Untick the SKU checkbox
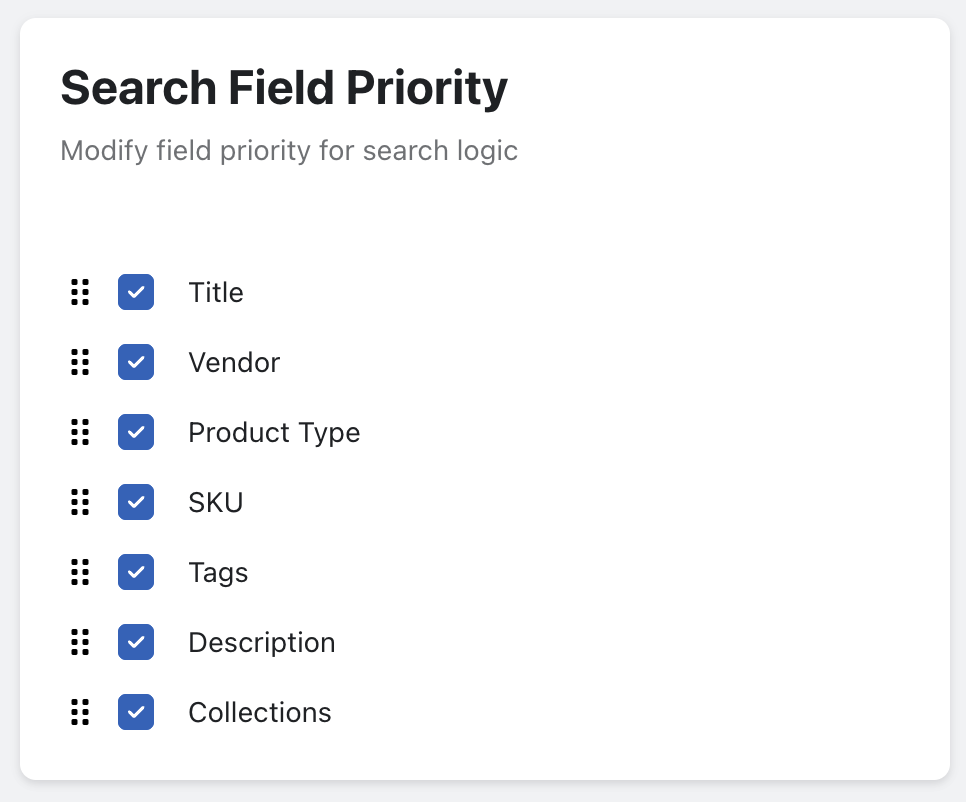The width and height of the screenshot is (966, 802). point(136,502)
